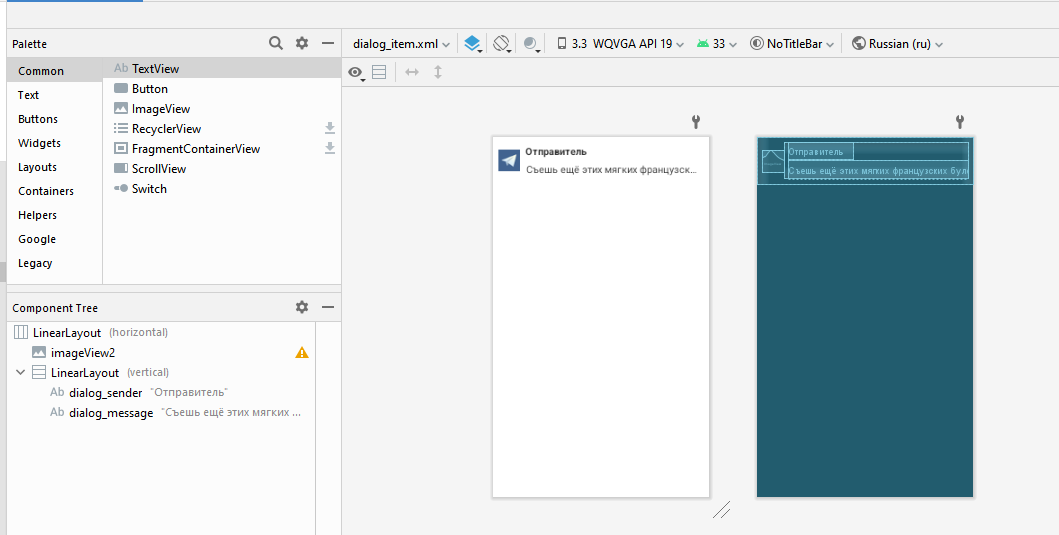Open Palette settings gear

(x=302, y=43)
